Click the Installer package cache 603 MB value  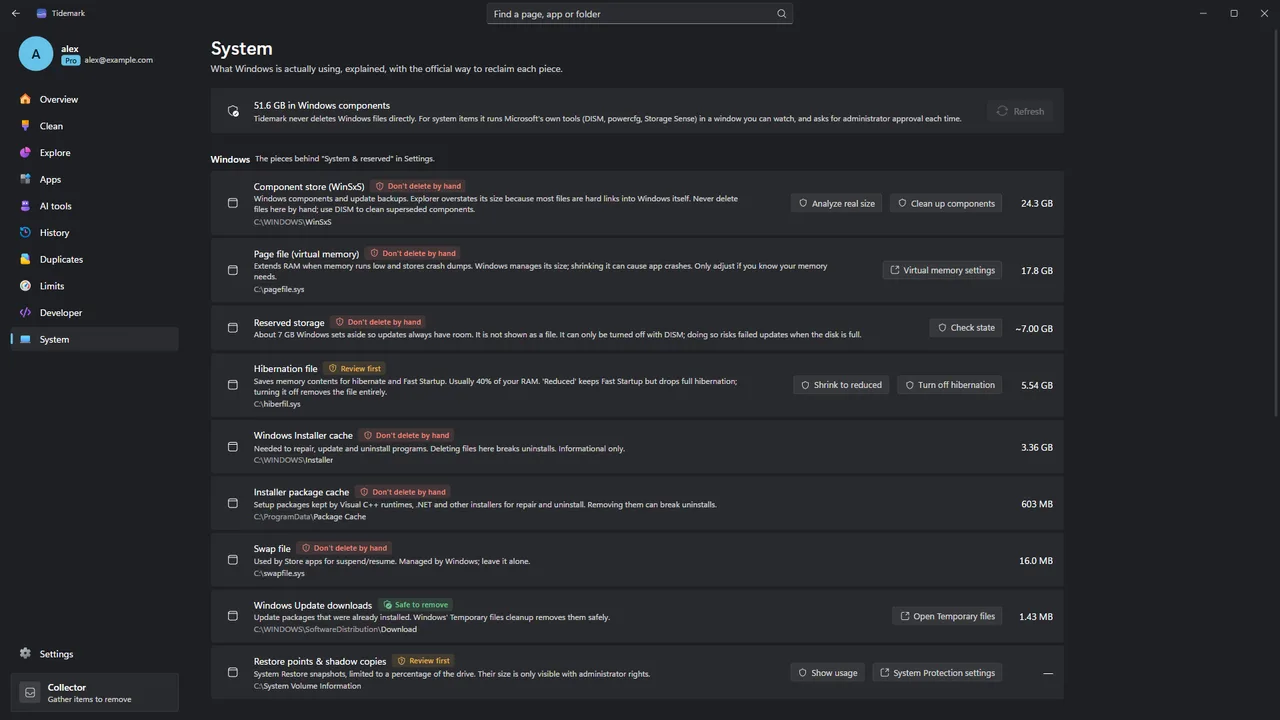1037,504
